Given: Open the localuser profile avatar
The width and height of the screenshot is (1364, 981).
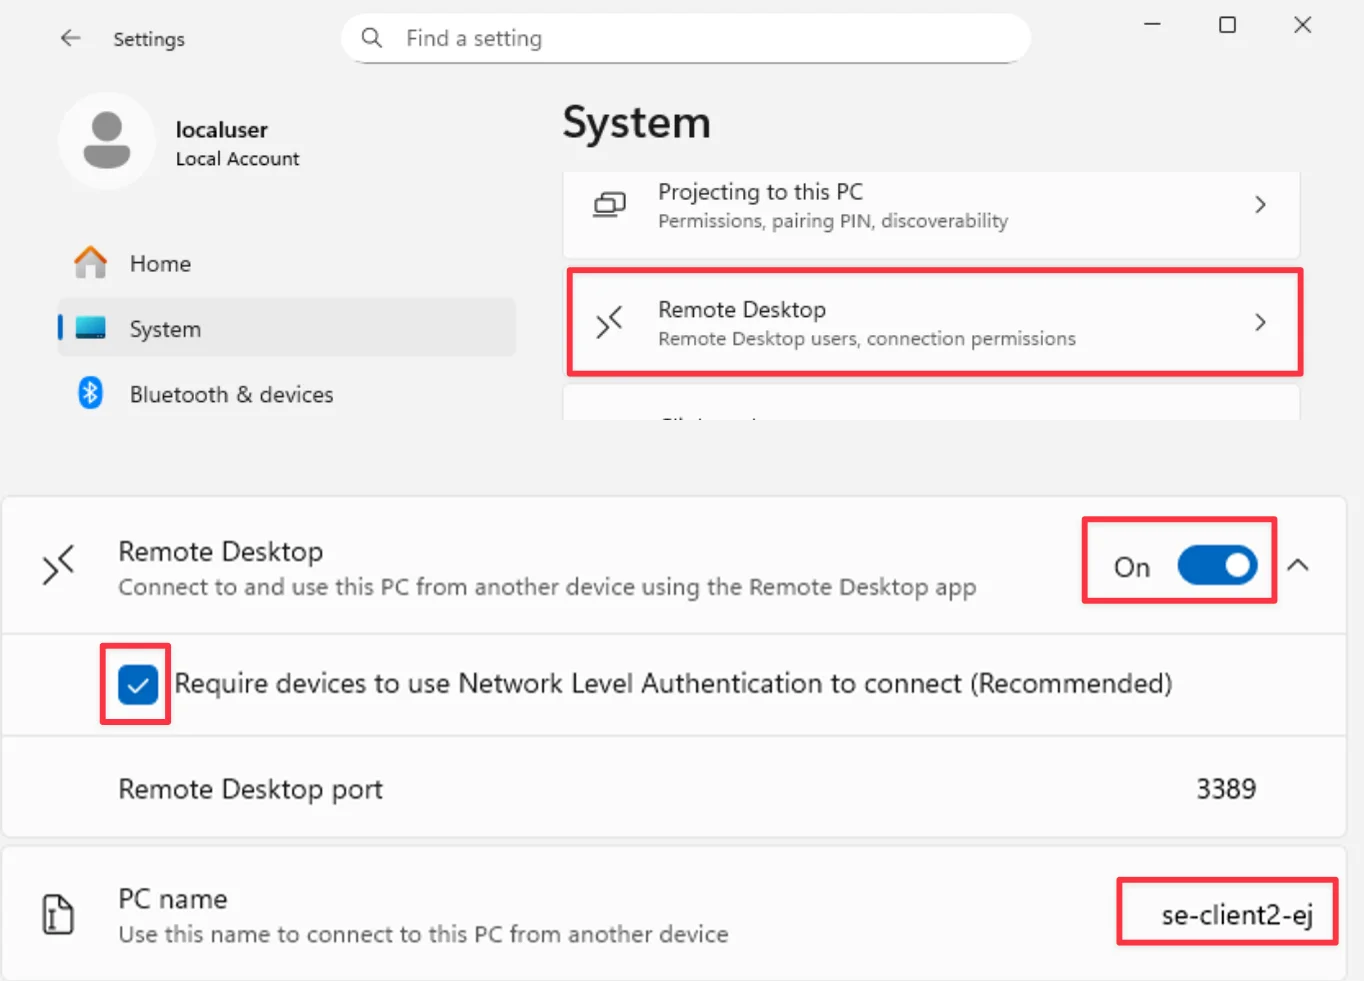Looking at the screenshot, I should point(107,141).
